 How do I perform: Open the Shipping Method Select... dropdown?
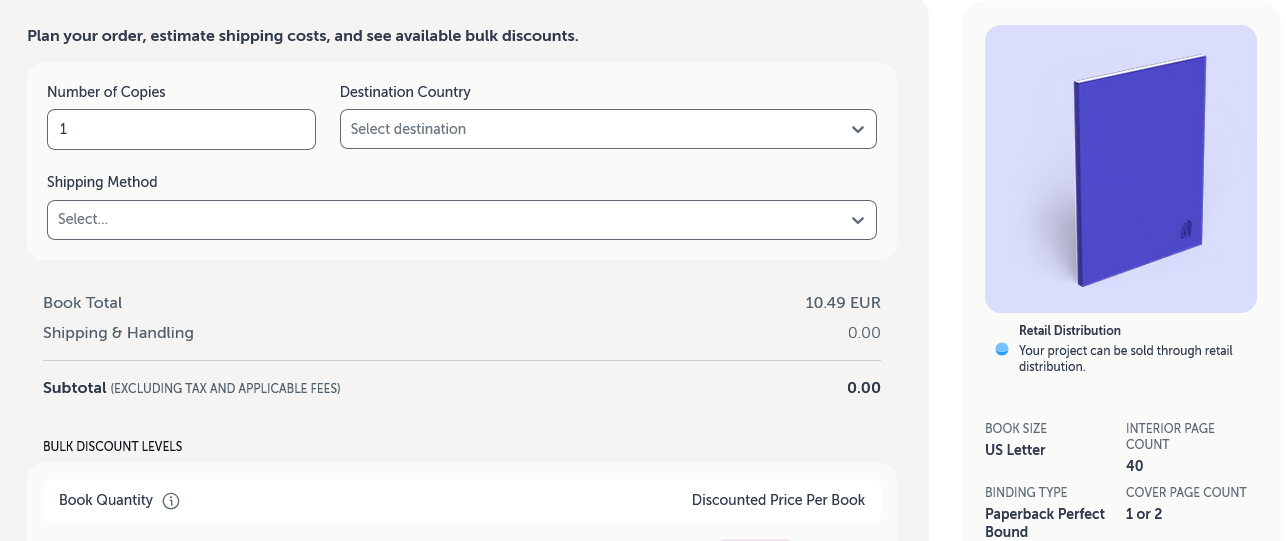coord(450,220)
